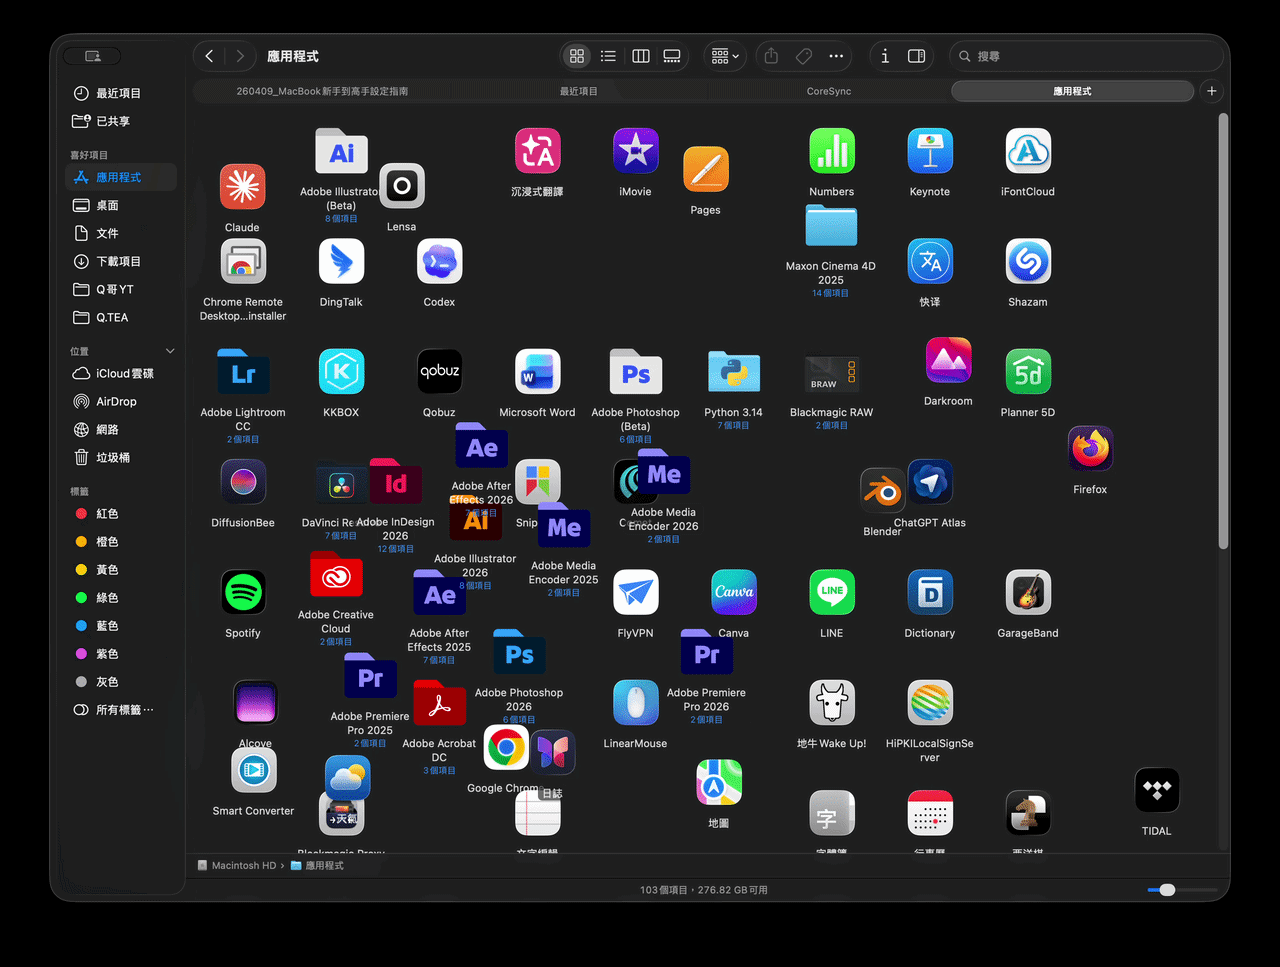This screenshot has height=967, width=1280.
Task: Select the Python 3.14 folder
Action: pyautogui.click(x=734, y=372)
